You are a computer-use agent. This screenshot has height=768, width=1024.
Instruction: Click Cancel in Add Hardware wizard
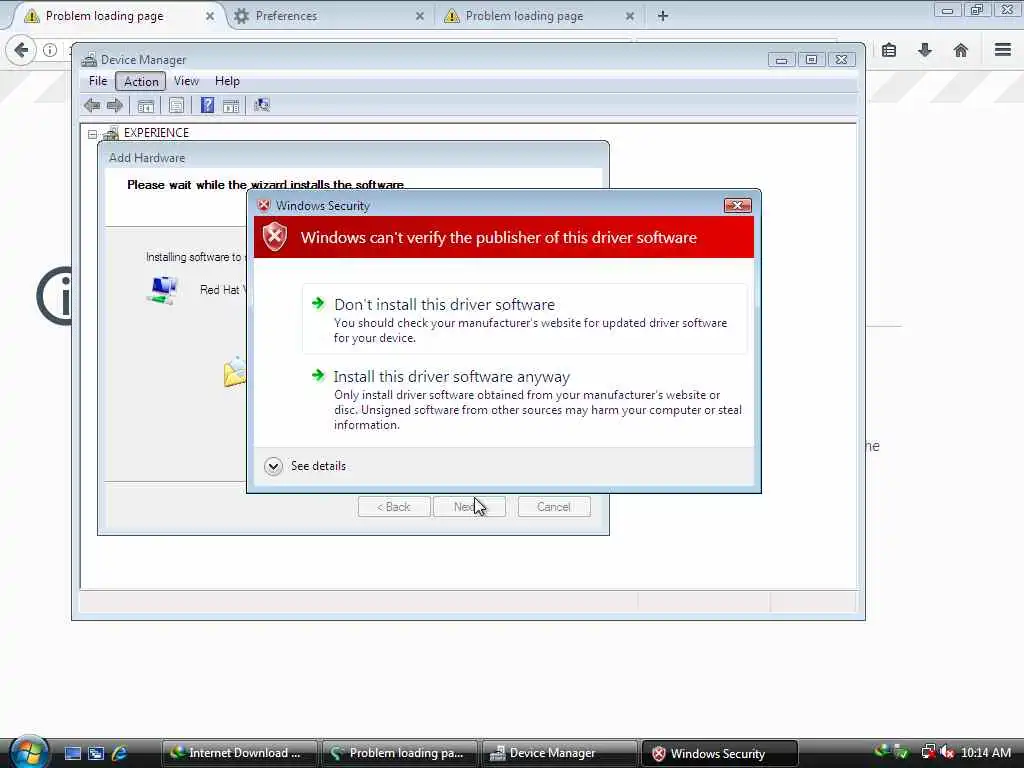click(x=554, y=507)
